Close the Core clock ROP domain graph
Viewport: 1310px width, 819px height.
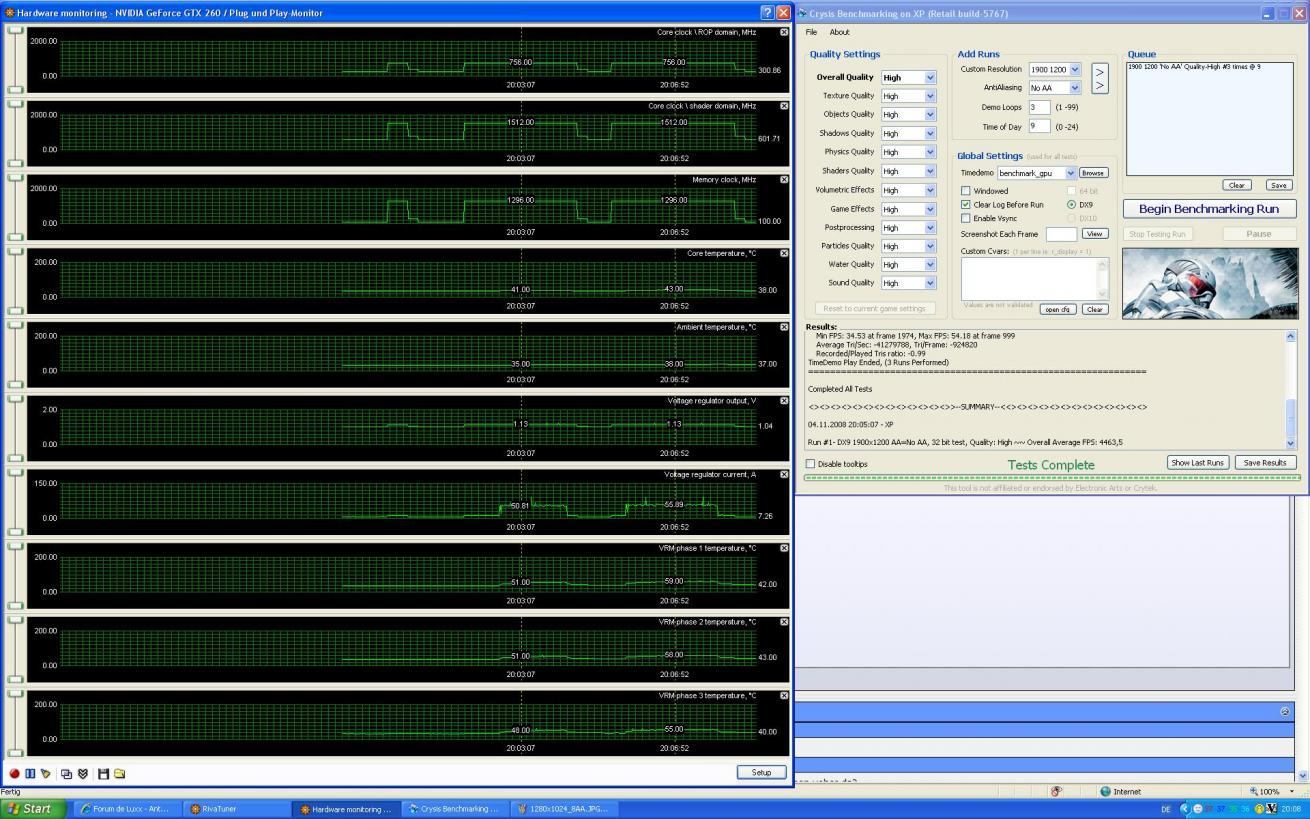[784, 32]
